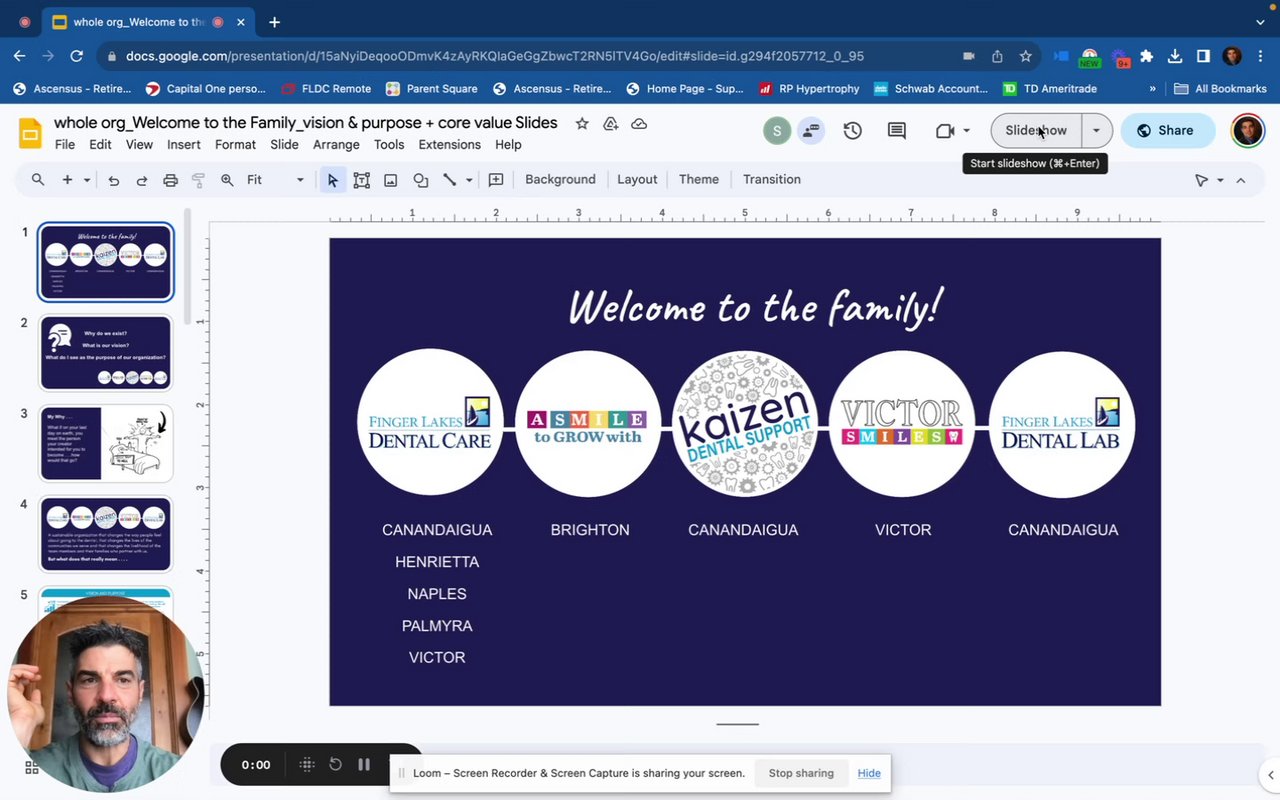Select the Text box tool
This screenshot has height=800, width=1280.
click(x=362, y=180)
